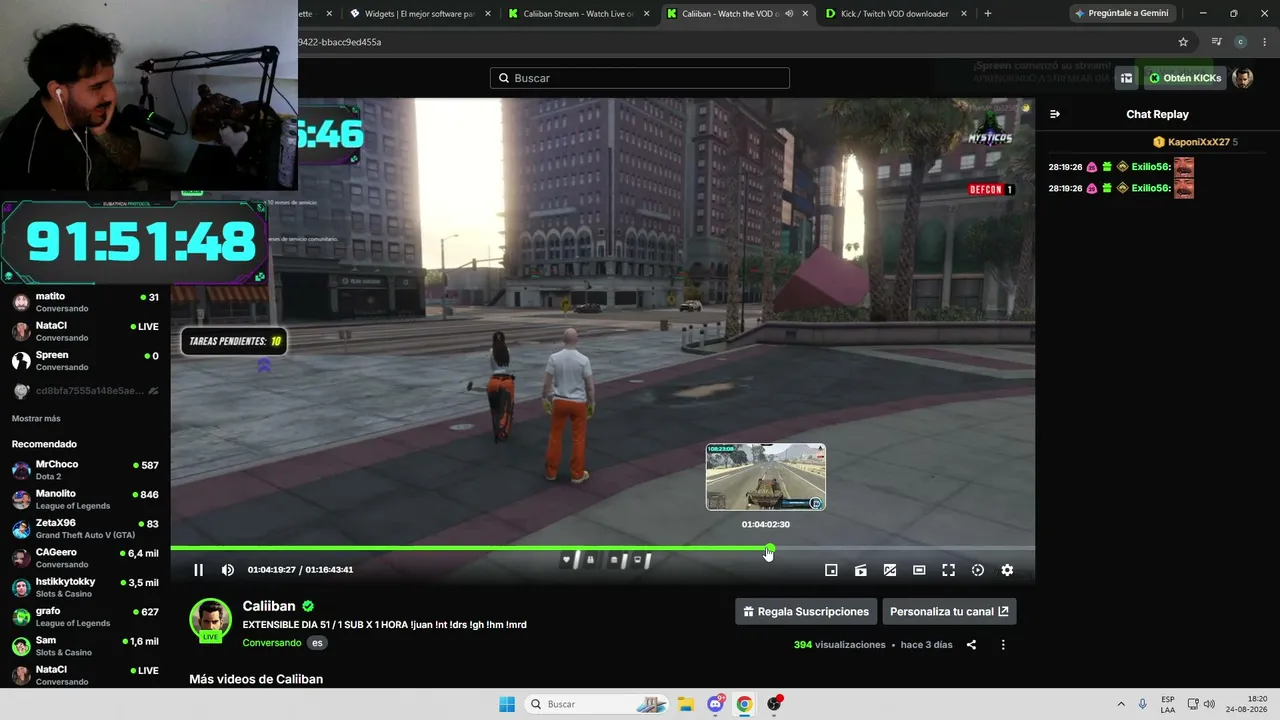Open Sam Slots & Casino channel

[x=85, y=646]
